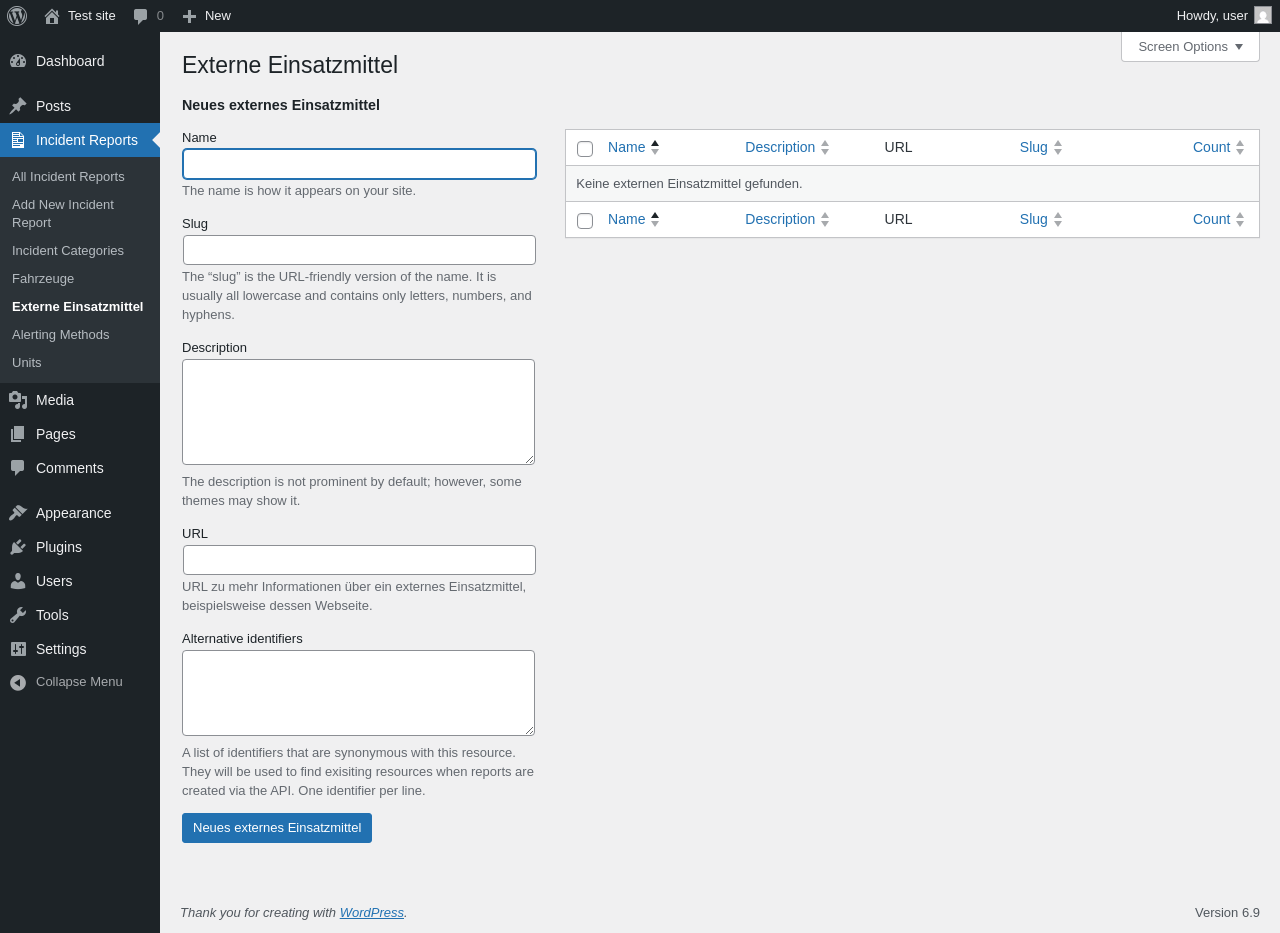Click the Posts pushpin icon
The image size is (1280, 933).
[x=18, y=106]
